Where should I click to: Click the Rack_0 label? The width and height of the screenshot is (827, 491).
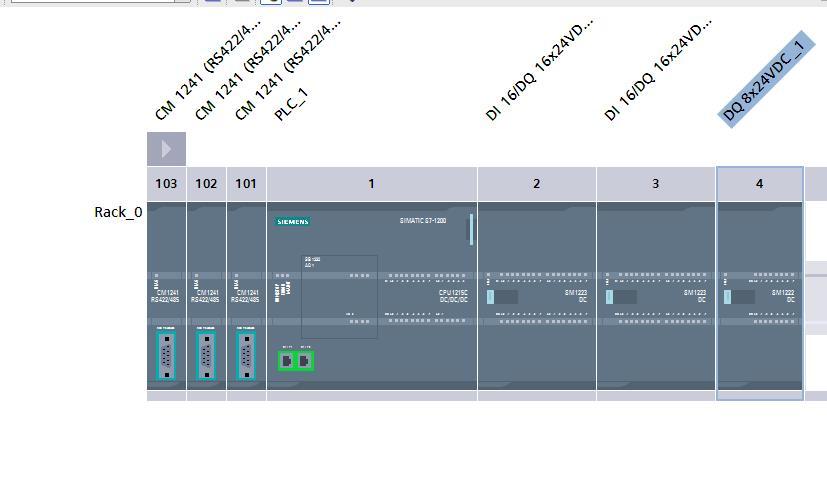(118, 212)
